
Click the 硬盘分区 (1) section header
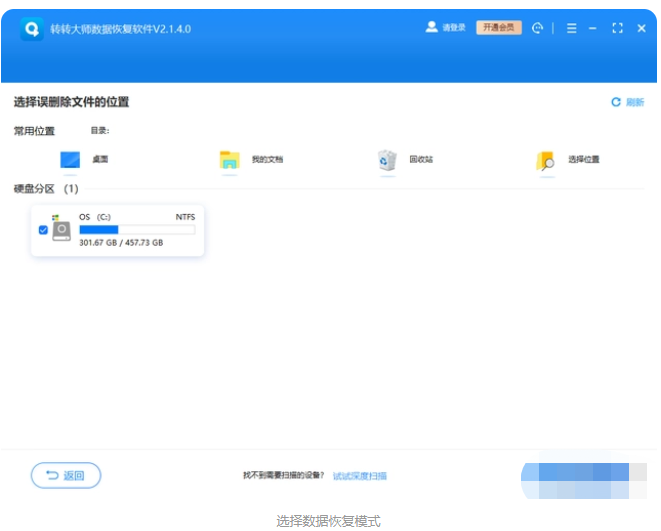[x=45, y=188]
